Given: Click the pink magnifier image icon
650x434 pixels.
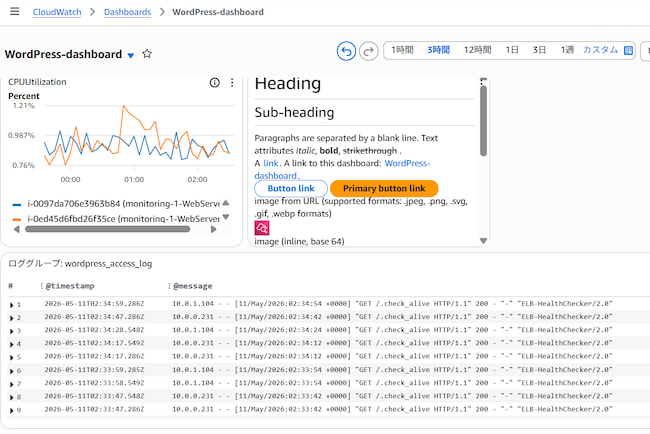Looking at the screenshot, I should tap(262, 228).
